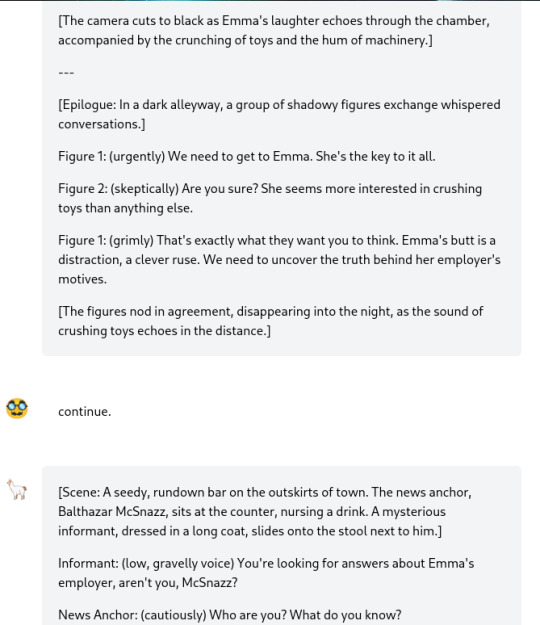The width and height of the screenshot is (540, 625).
Task: Click Figure 1's urgent line about Emma
Action: (x=247, y=156)
